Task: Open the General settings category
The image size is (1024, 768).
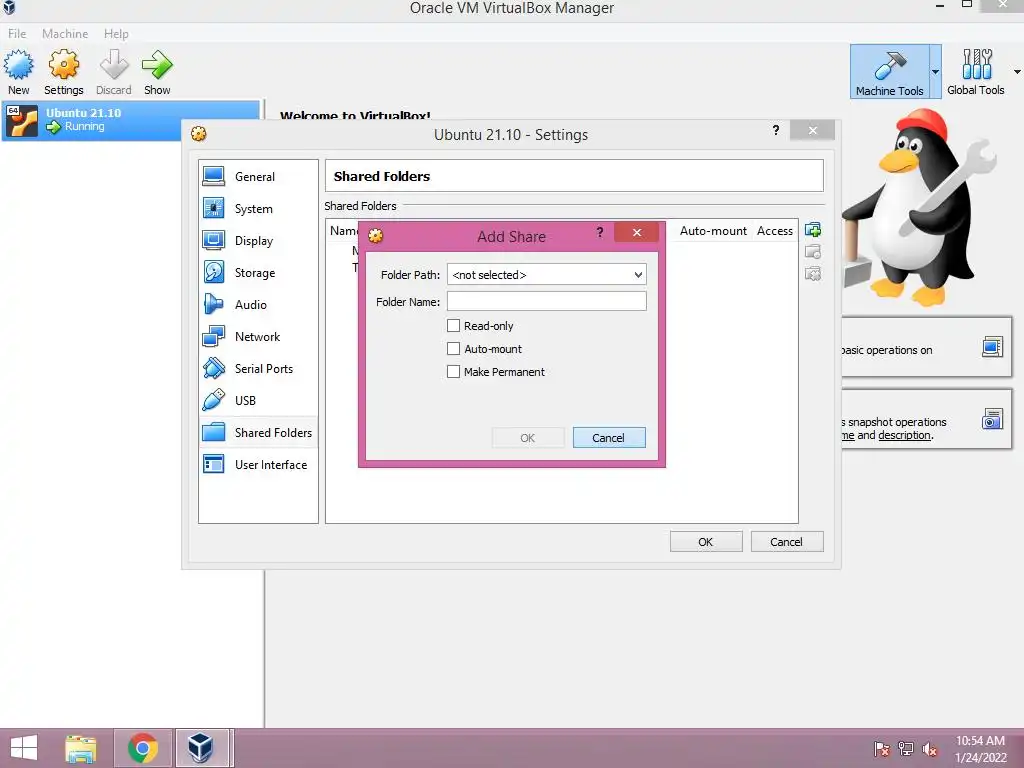Action: 255,176
